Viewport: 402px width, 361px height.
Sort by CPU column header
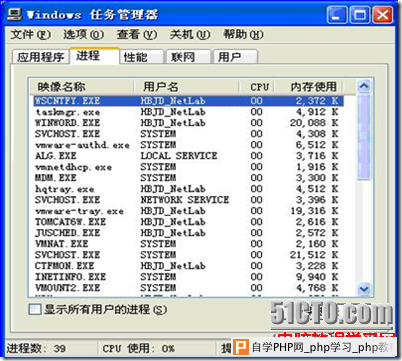click(x=257, y=87)
